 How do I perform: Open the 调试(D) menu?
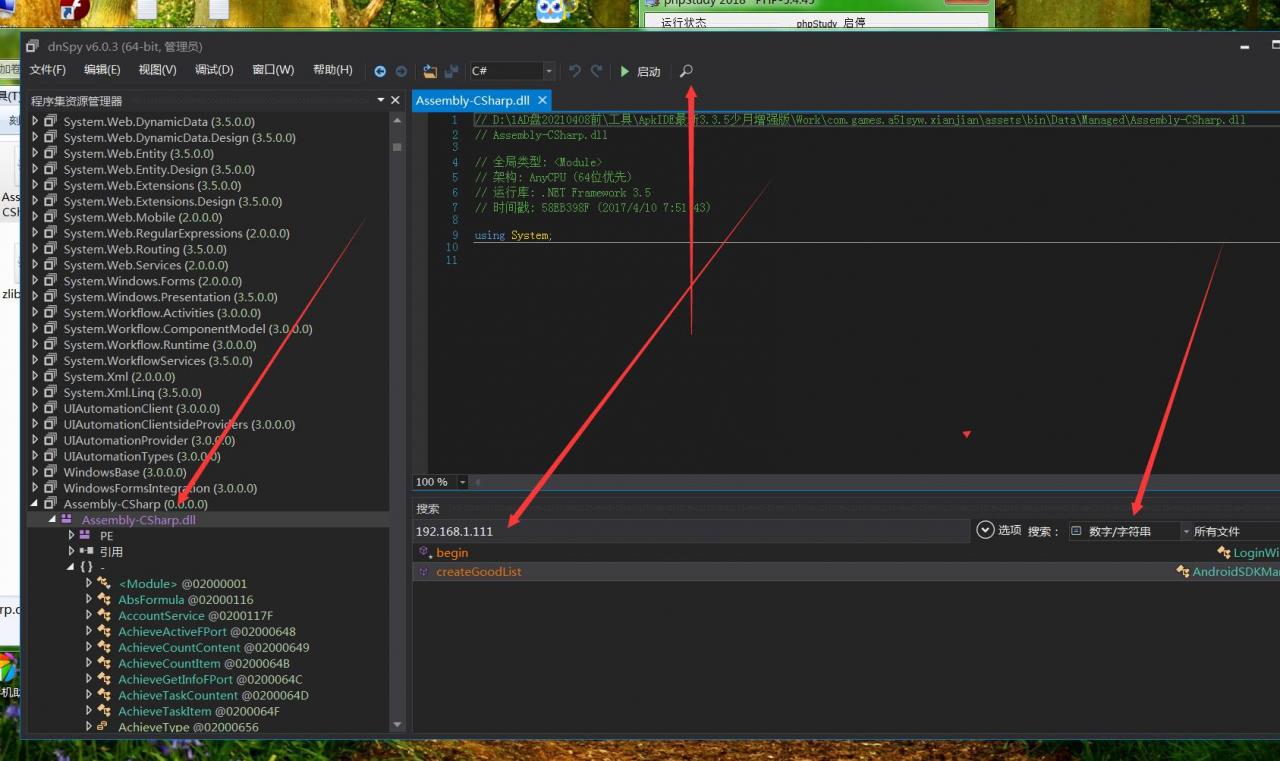click(214, 70)
